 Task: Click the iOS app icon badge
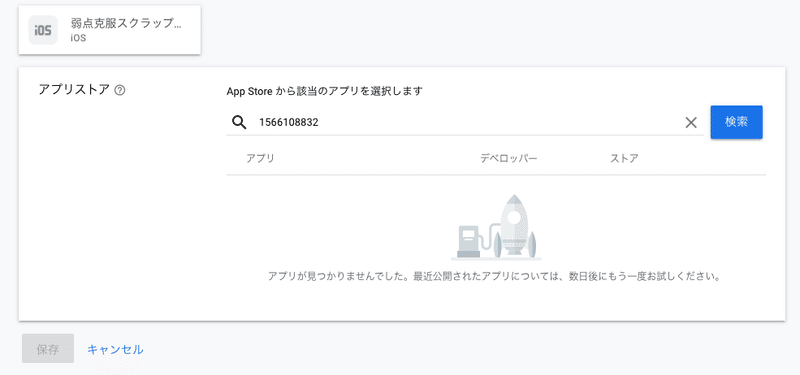(43, 30)
